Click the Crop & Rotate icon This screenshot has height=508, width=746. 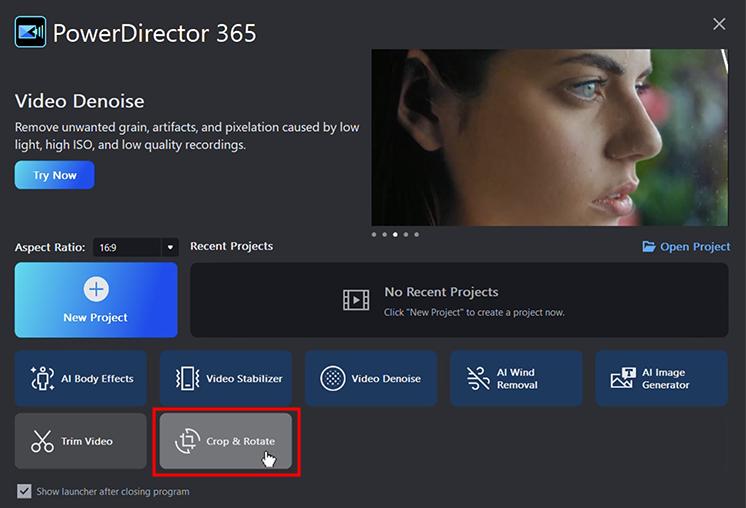(187, 441)
